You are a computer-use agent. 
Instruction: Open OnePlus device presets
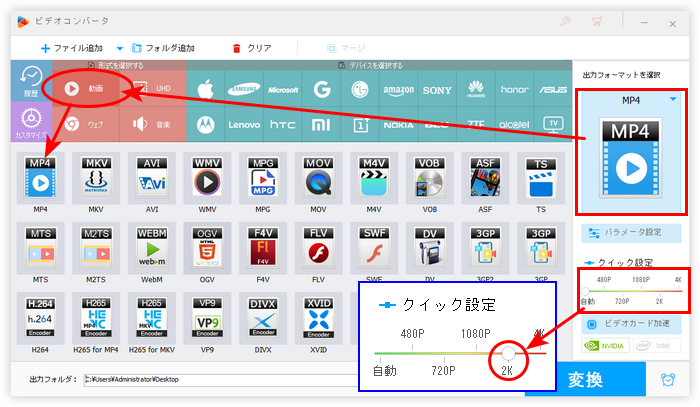point(360,125)
